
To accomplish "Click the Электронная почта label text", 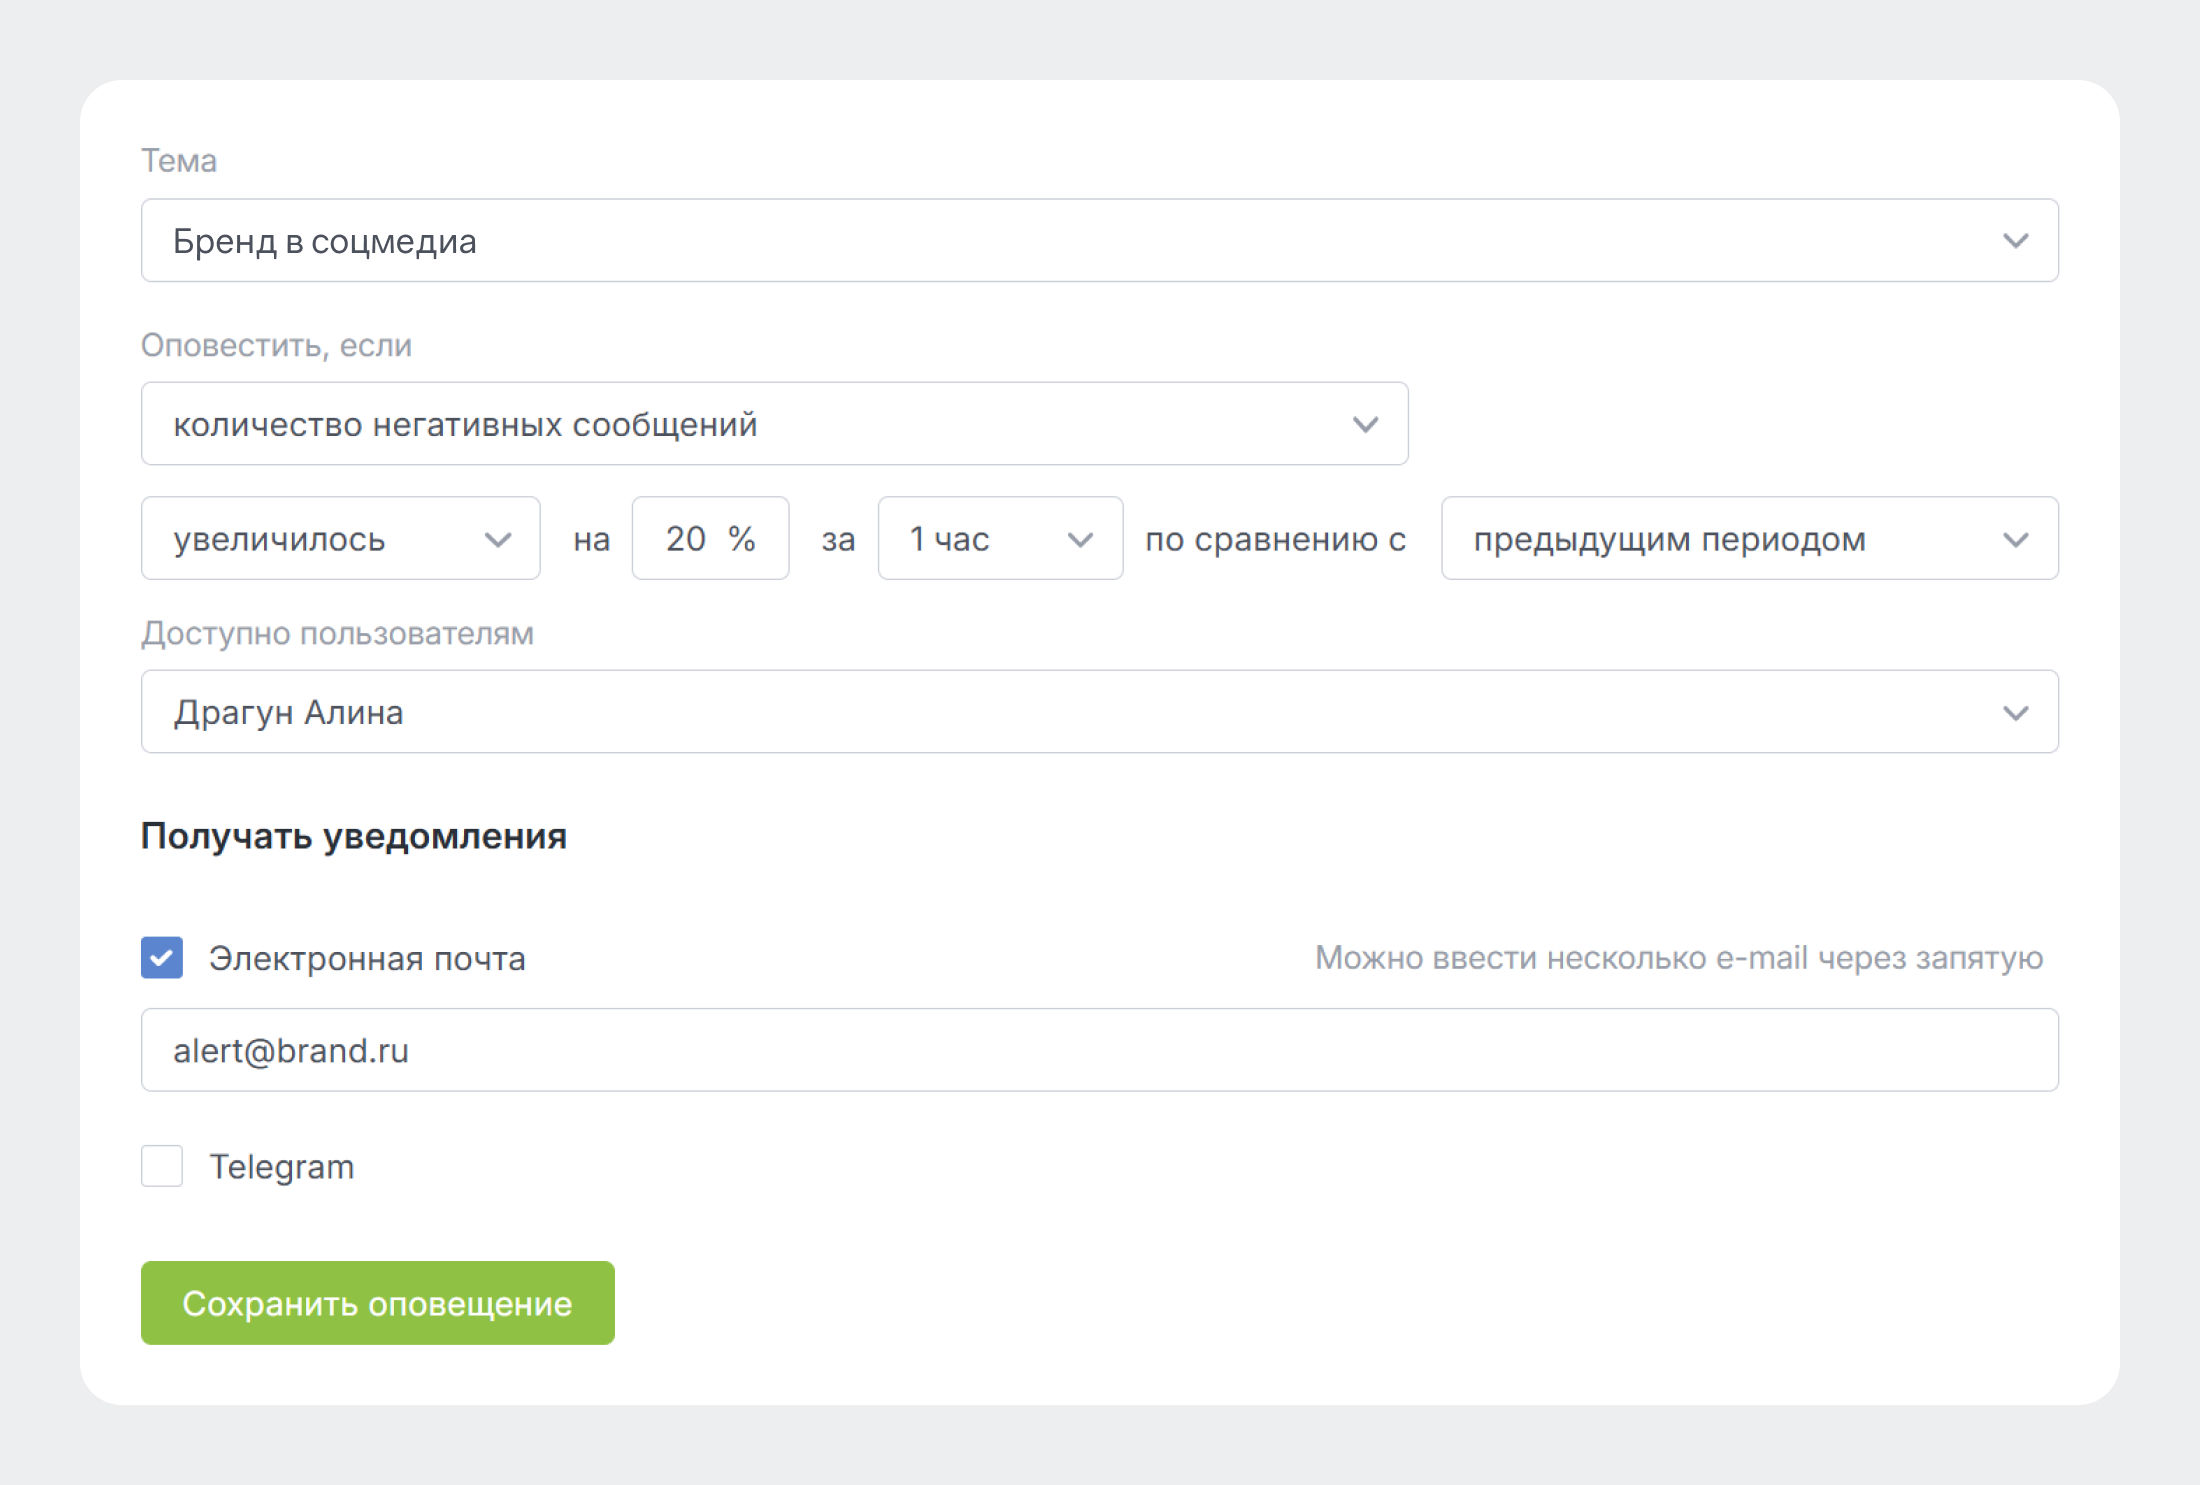I will tap(367, 959).
